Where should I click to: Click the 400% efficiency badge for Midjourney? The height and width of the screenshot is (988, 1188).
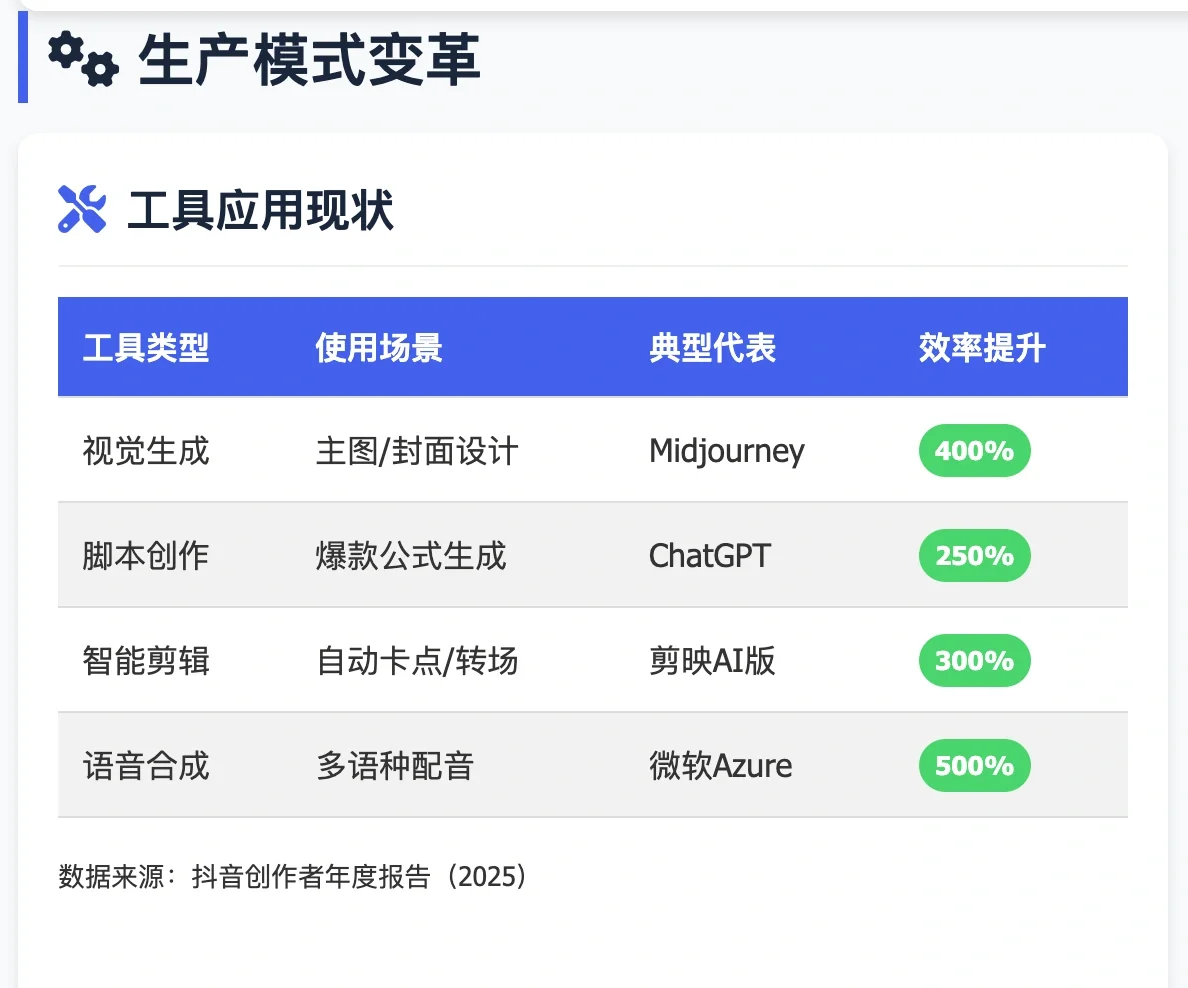pyautogui.click(x=974, y=451)
